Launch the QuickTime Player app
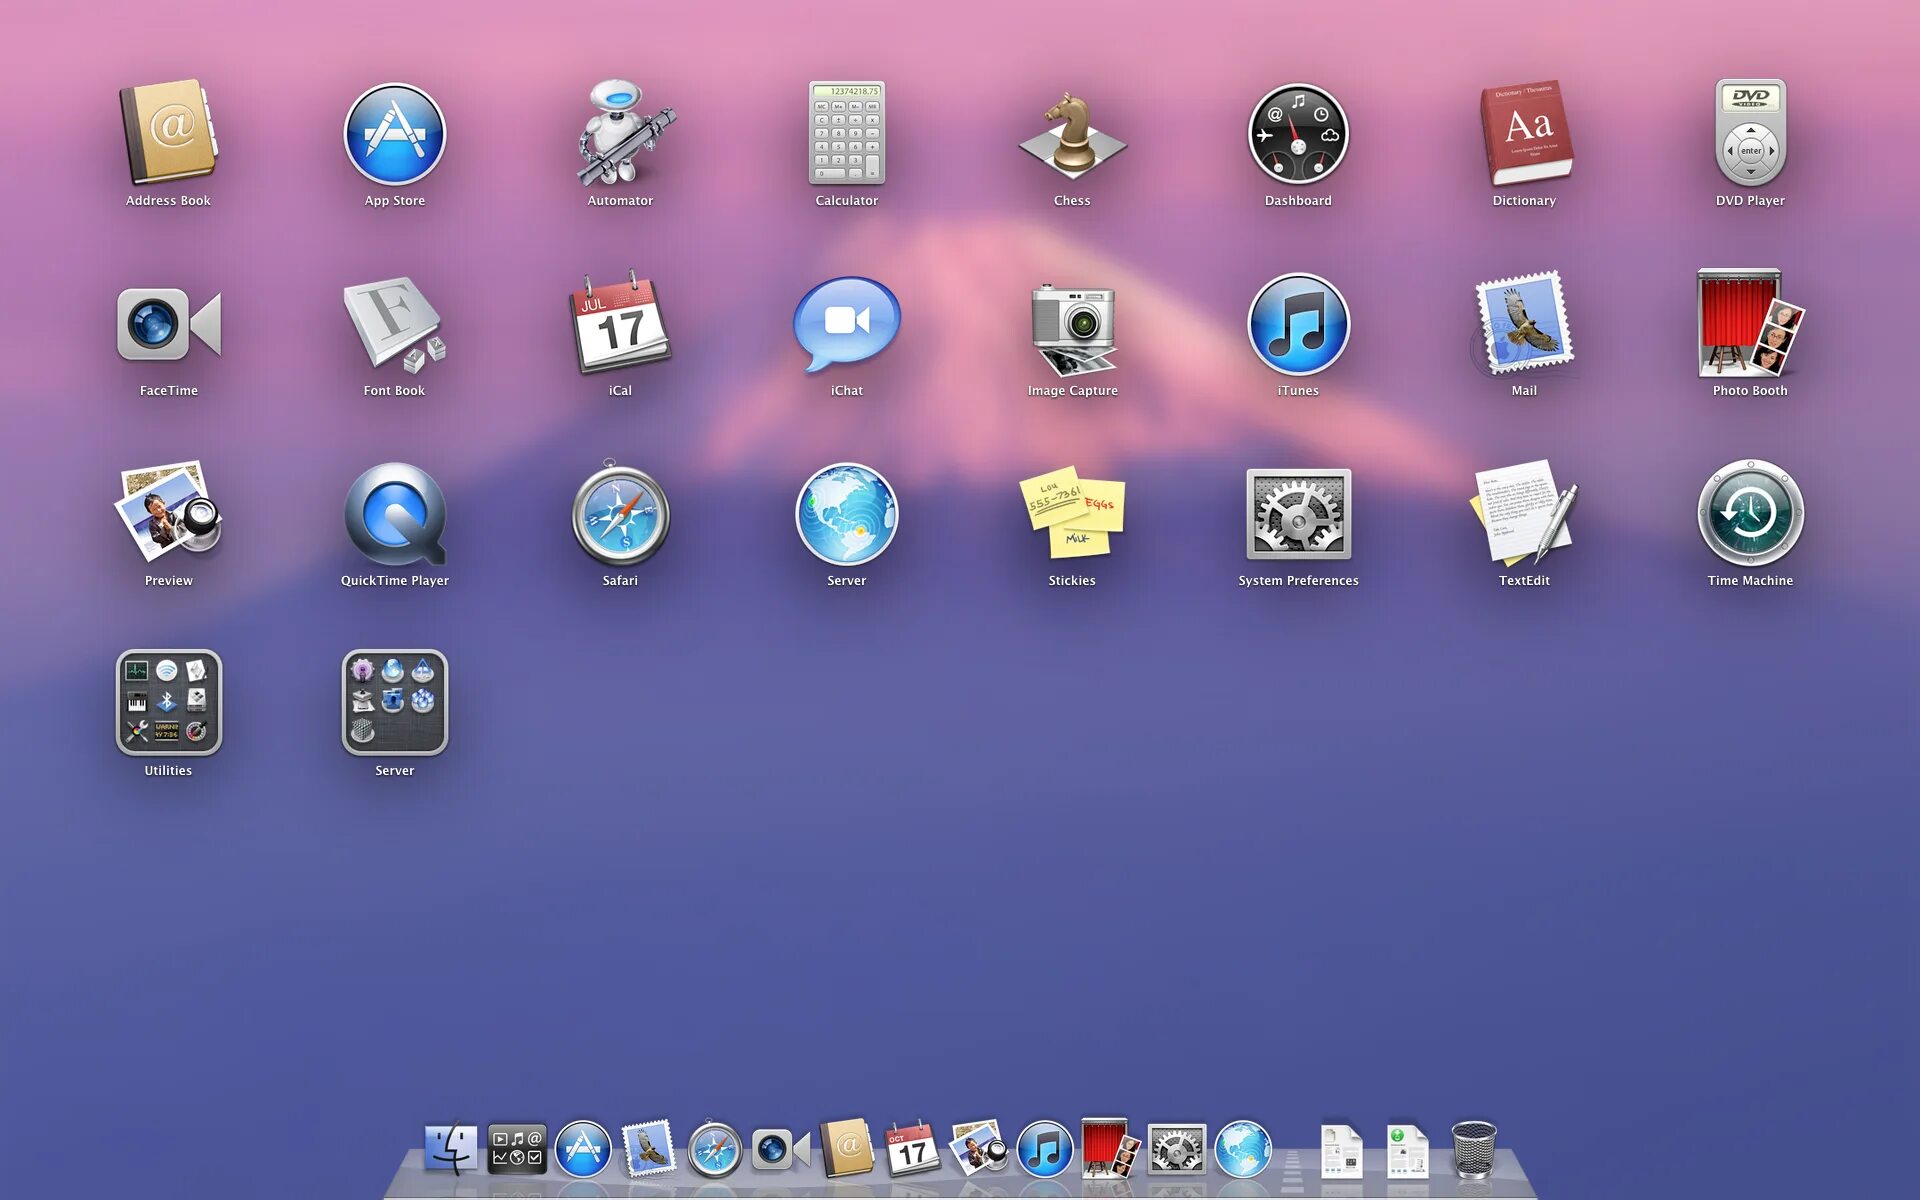 click(394, 514)
